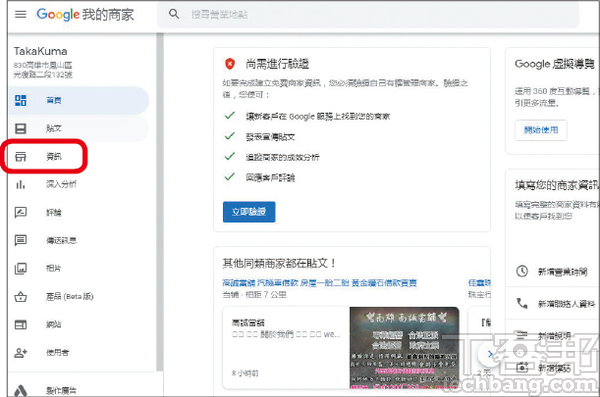The width and height of the screenshot is (600, 397).
Task: Open the 製作廣告 sidebar item
Action: [x=78, y=390]
